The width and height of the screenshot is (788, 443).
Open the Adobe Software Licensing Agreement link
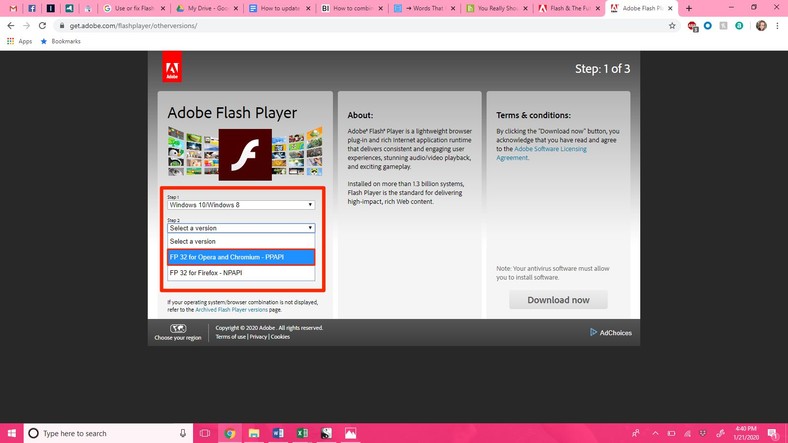tap(541, 153)
